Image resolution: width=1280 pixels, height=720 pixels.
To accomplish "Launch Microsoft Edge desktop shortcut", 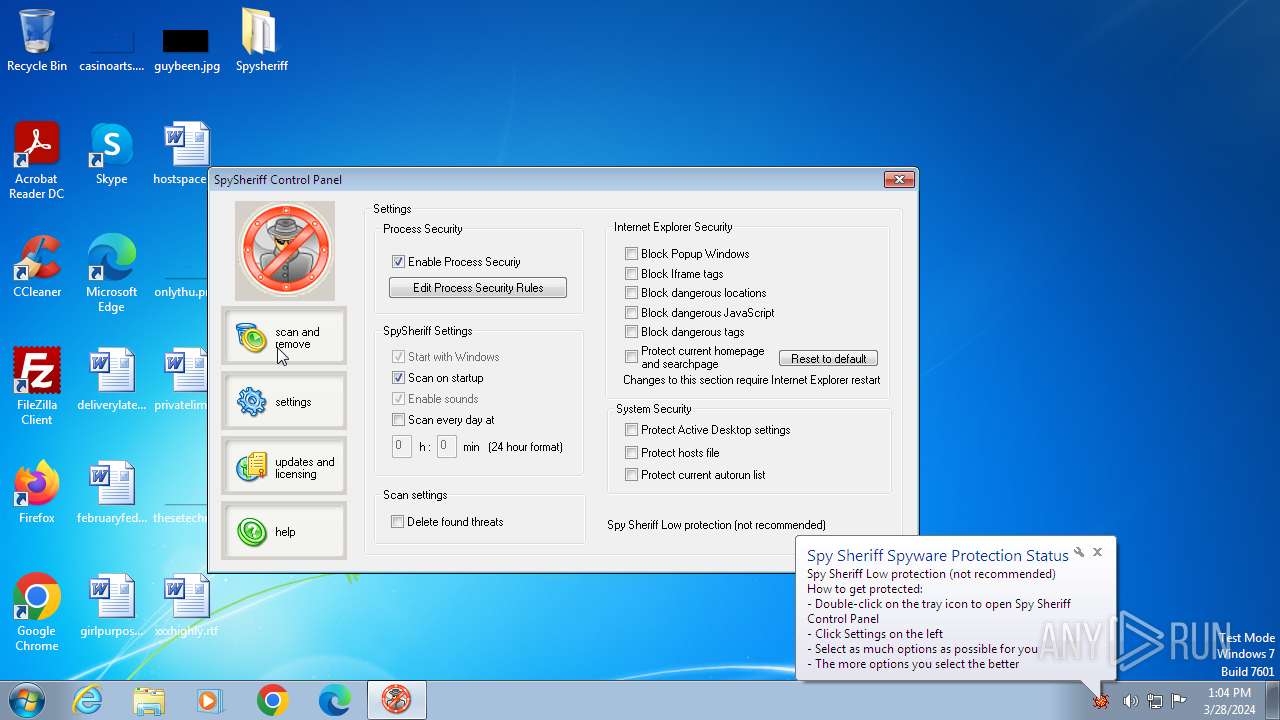I will point(111,274).
